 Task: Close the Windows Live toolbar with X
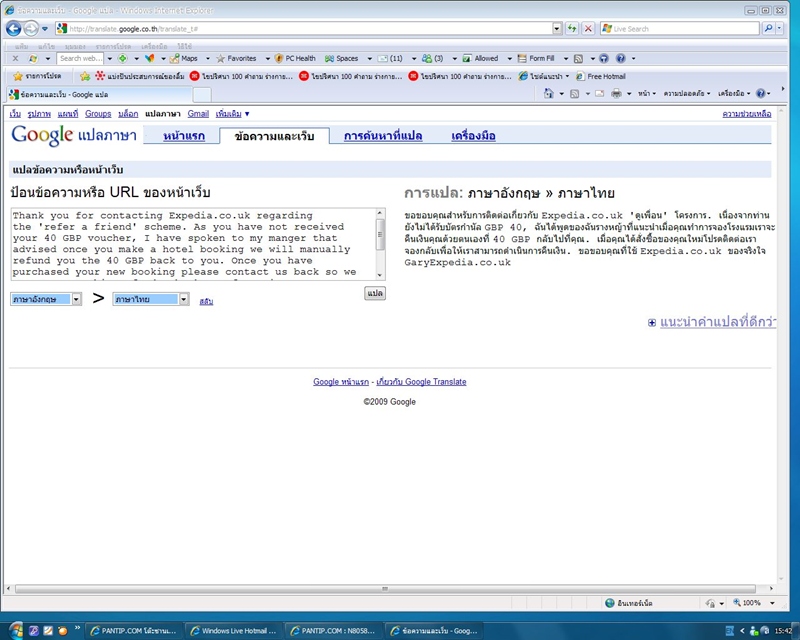click(15, 59)
